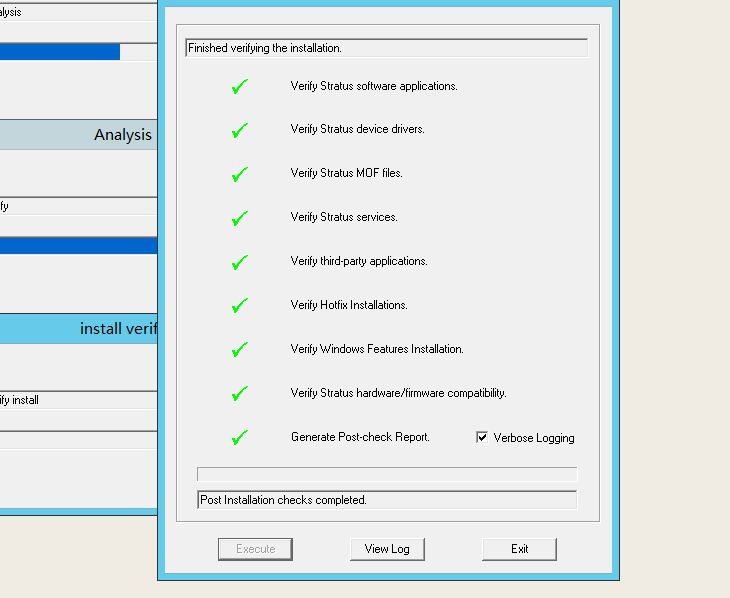
Task: Click the Analysis header in background window
Action: (x=78, y=135)
